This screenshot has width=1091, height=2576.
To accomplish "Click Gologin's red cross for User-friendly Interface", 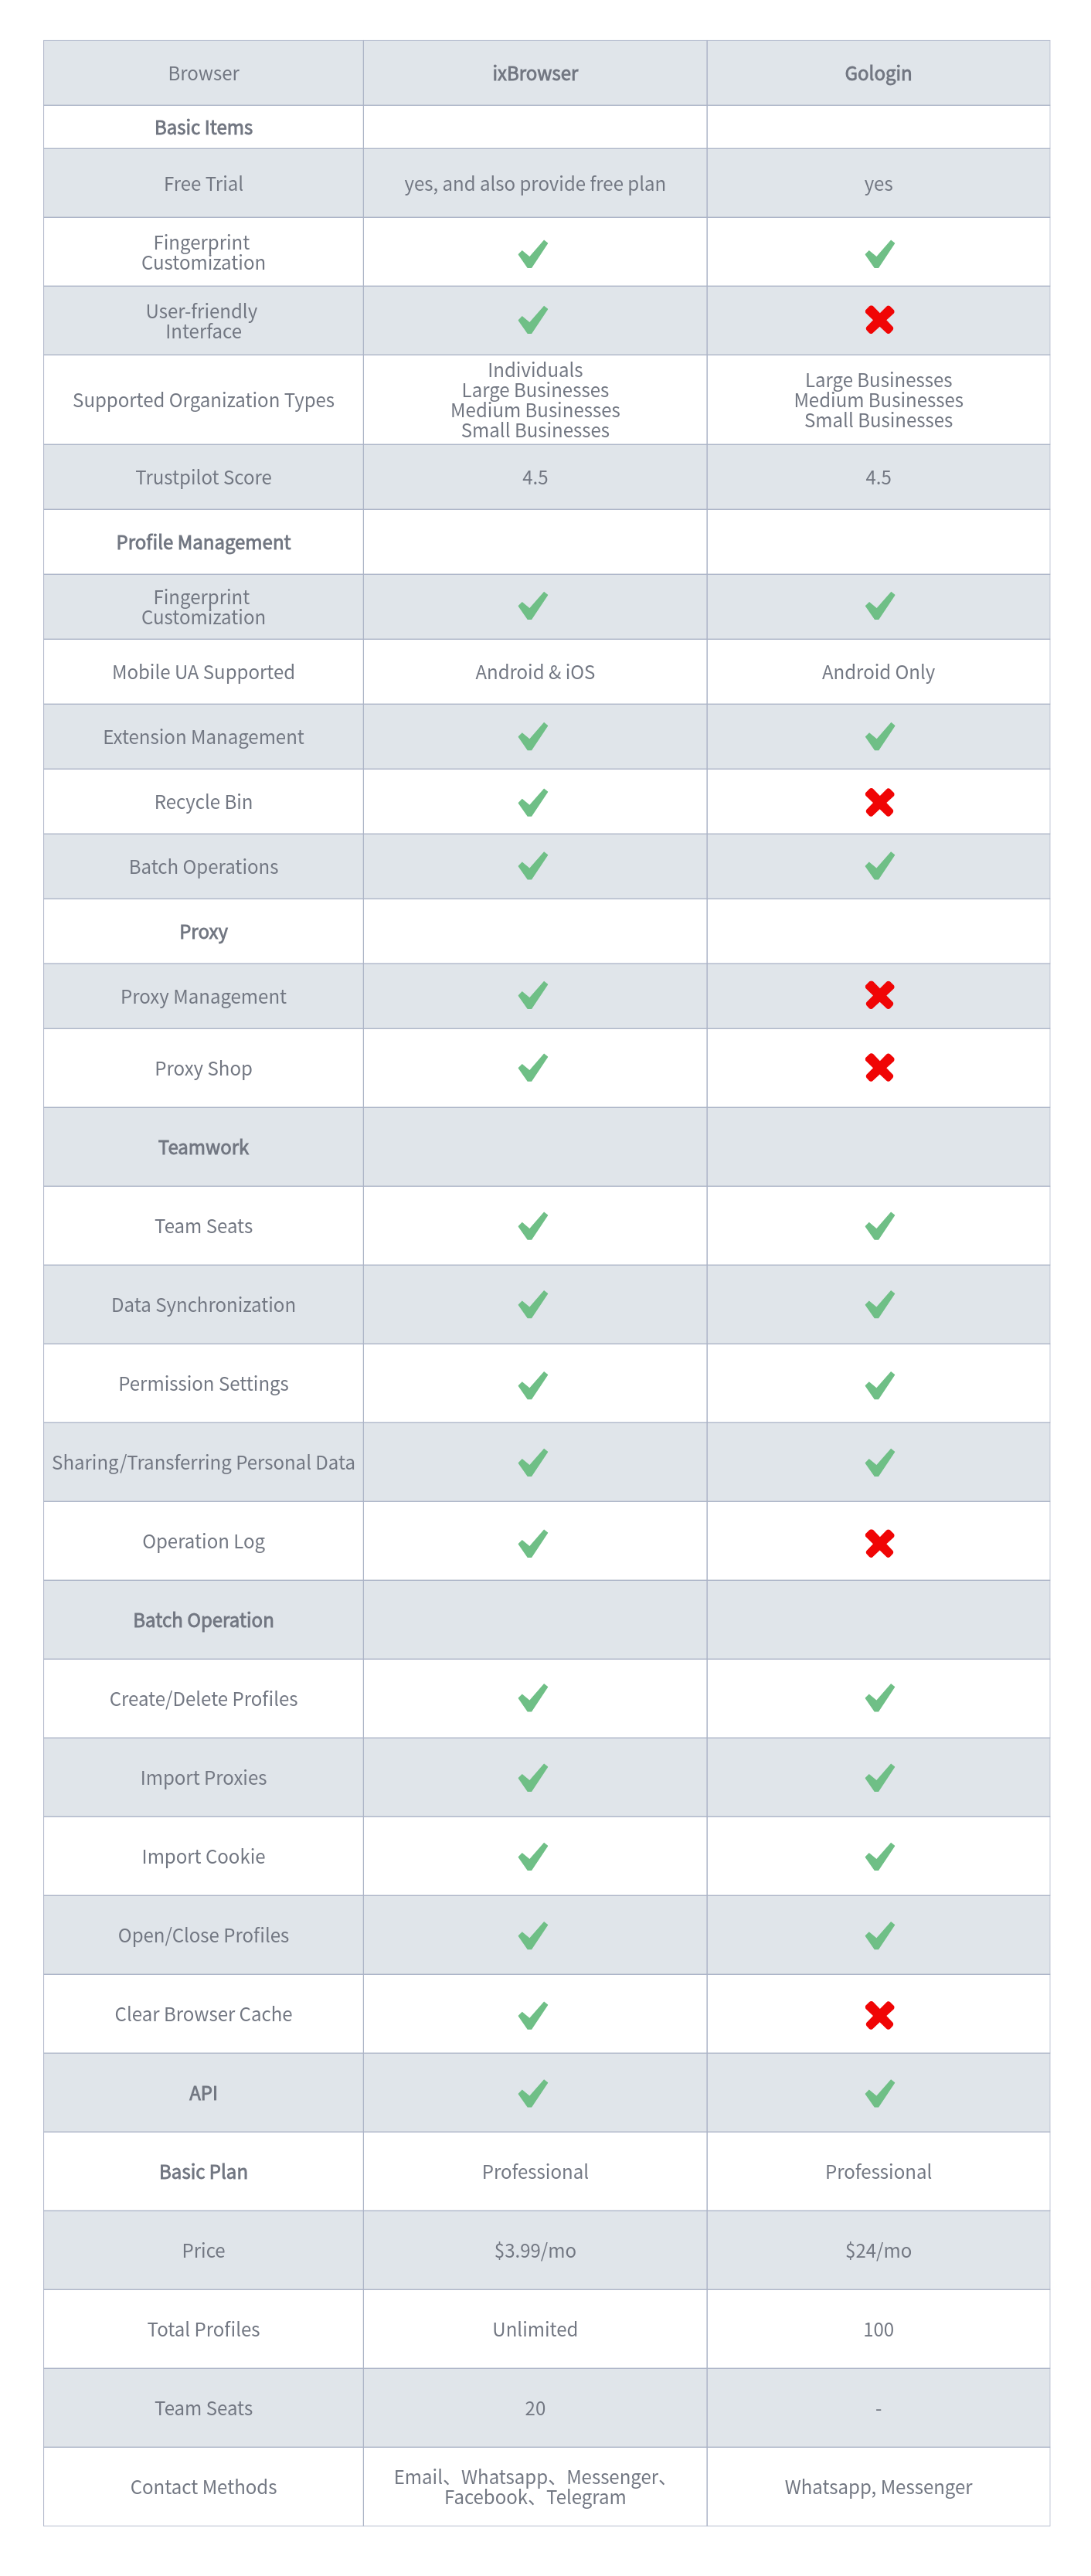I will (879, 320).
